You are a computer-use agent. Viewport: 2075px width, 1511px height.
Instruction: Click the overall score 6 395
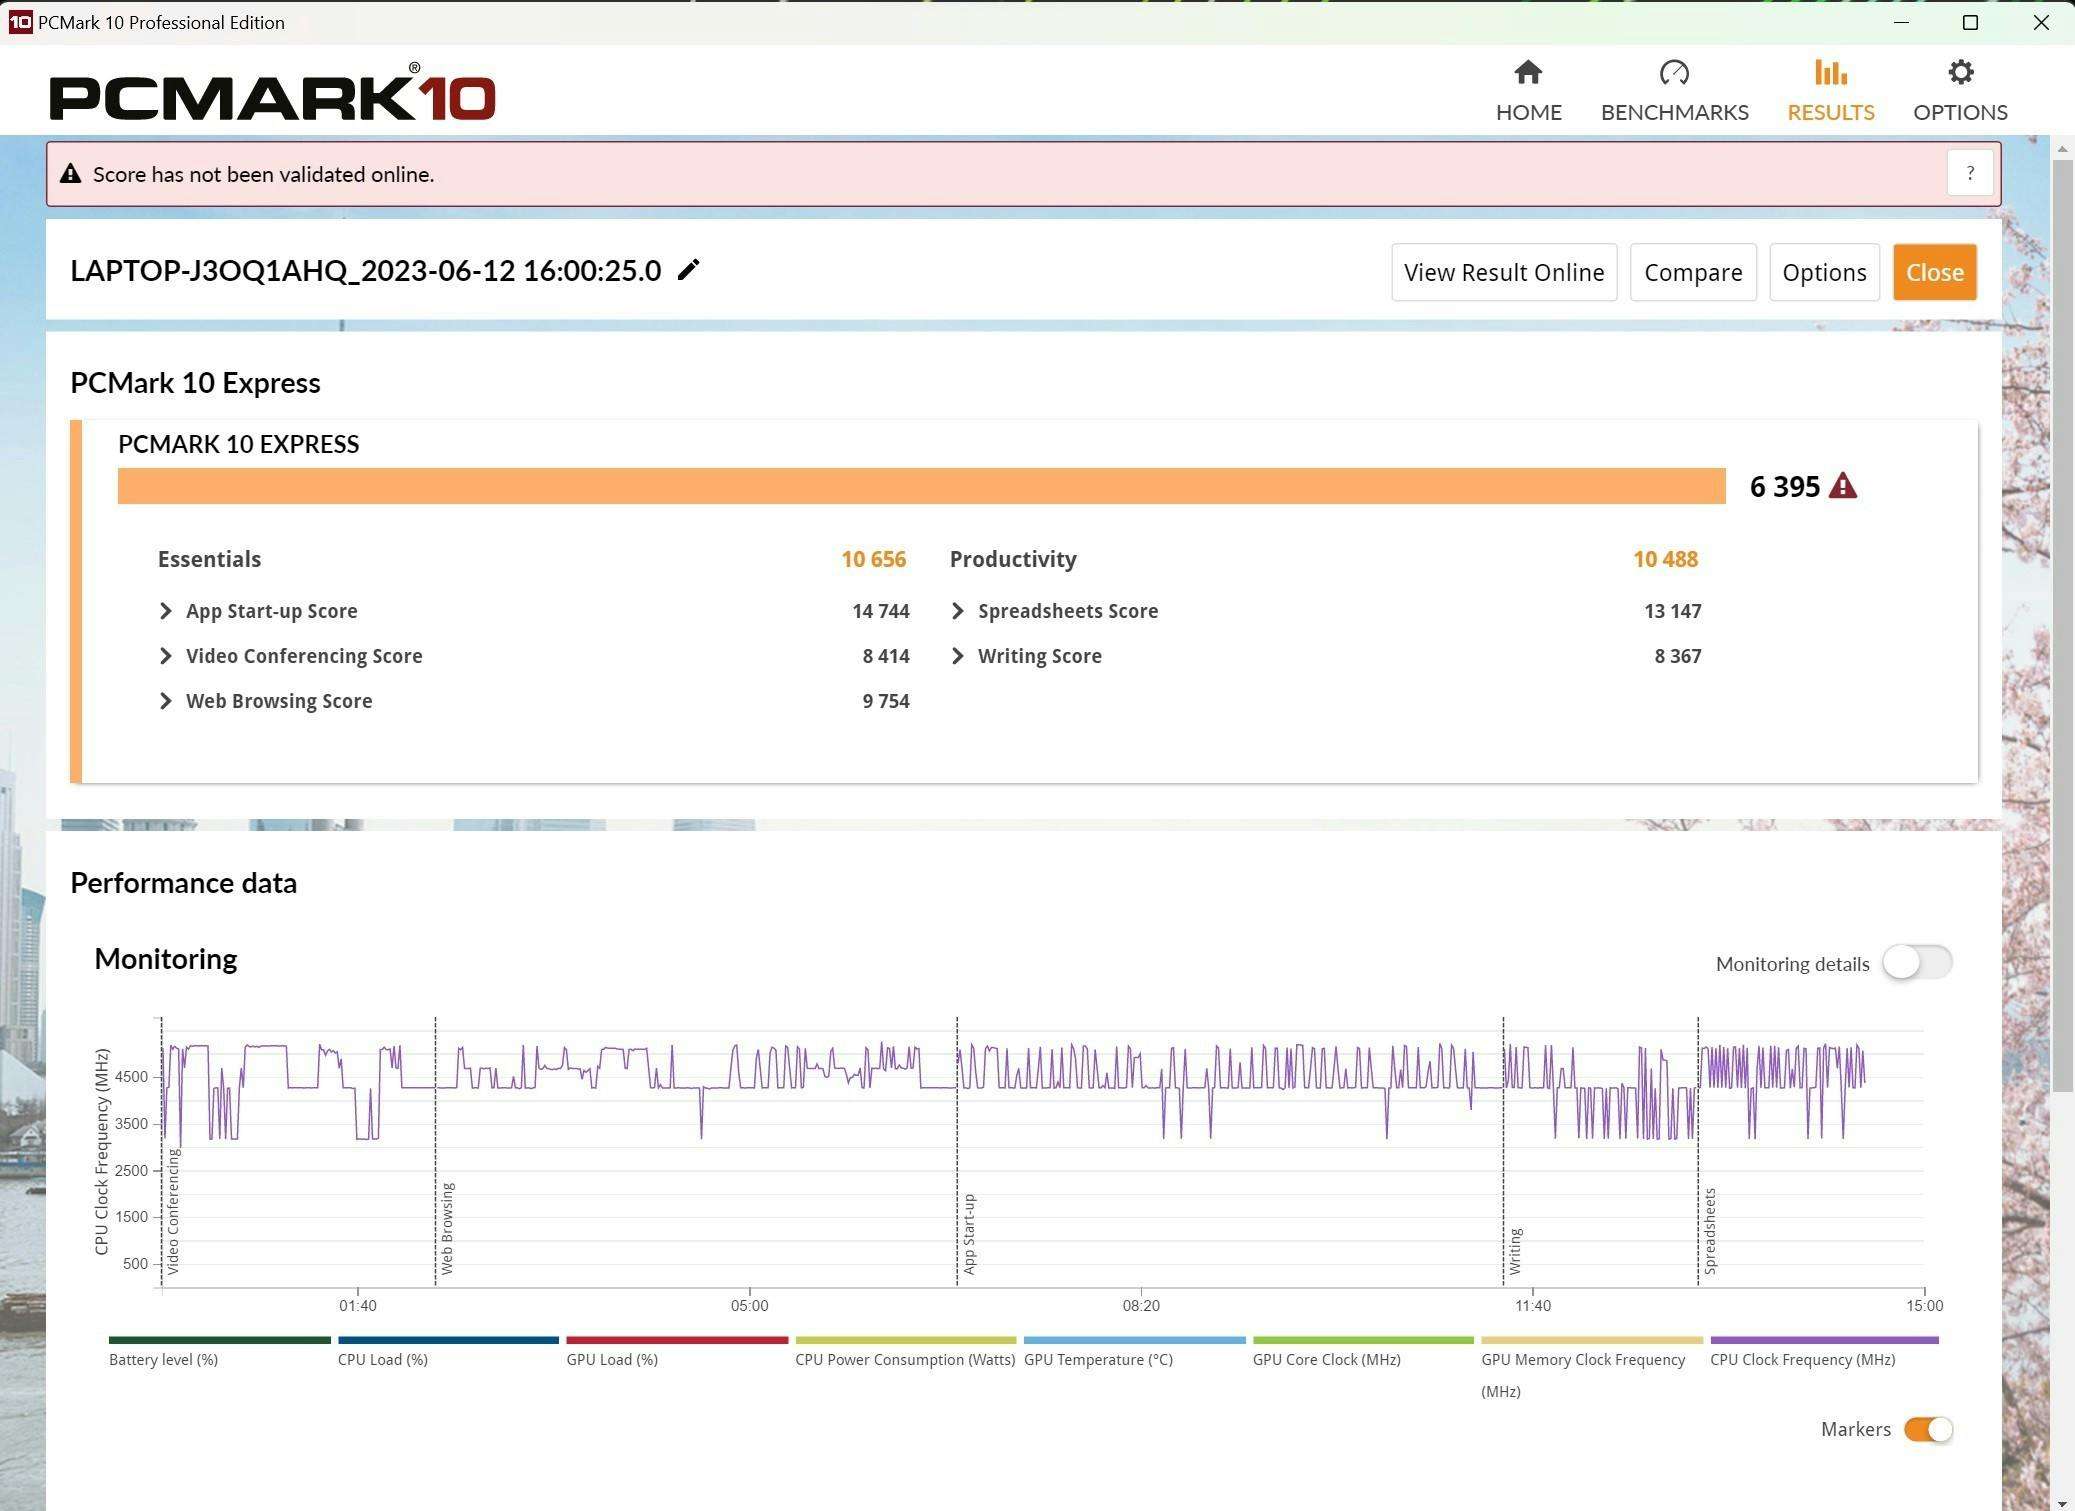pyautogui.click(x=1784, y=487)
